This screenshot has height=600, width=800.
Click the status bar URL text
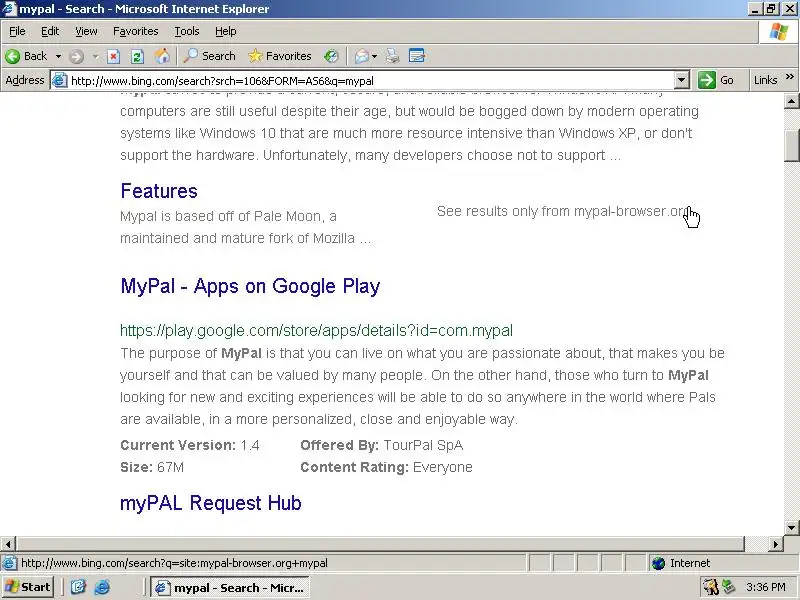(x=174, y=563)
